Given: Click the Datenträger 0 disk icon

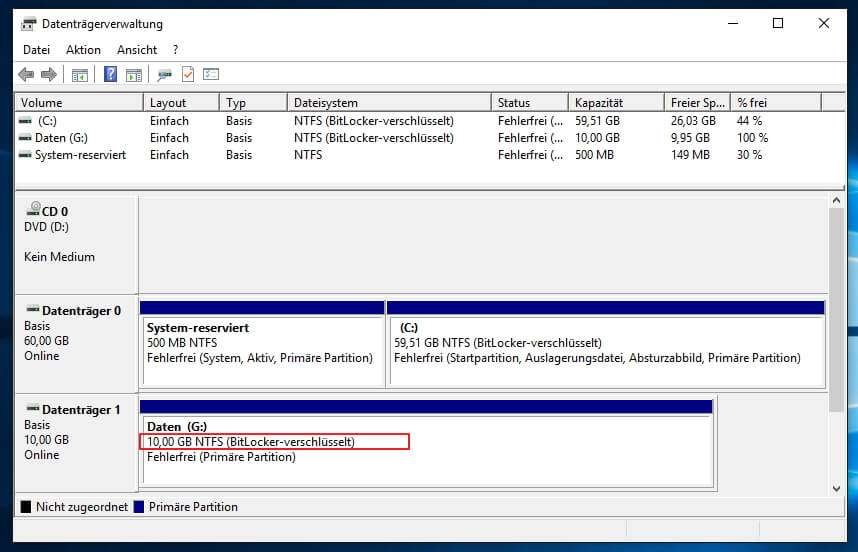Looking at the screenshot, I should tap(33, 310).
